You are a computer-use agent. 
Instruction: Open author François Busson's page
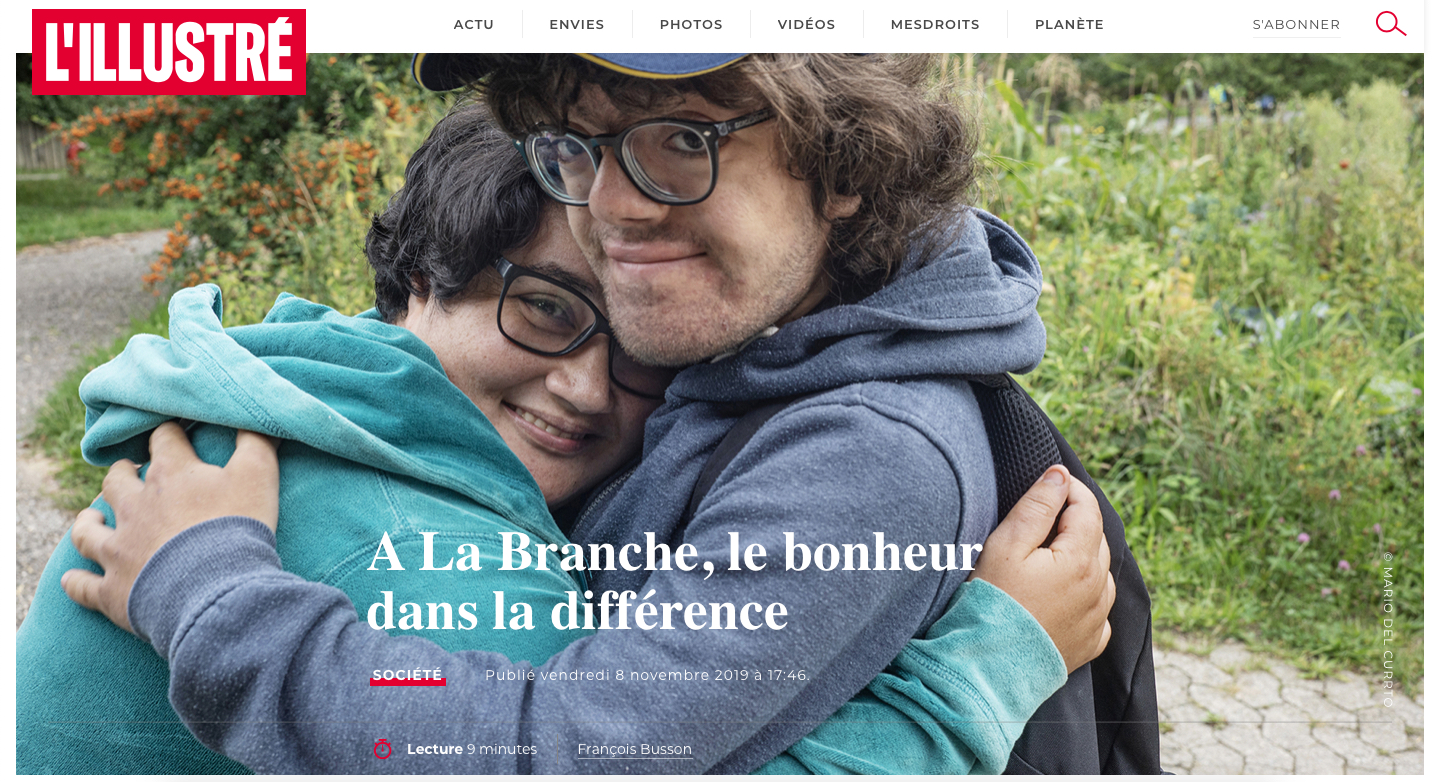(634, 749)
